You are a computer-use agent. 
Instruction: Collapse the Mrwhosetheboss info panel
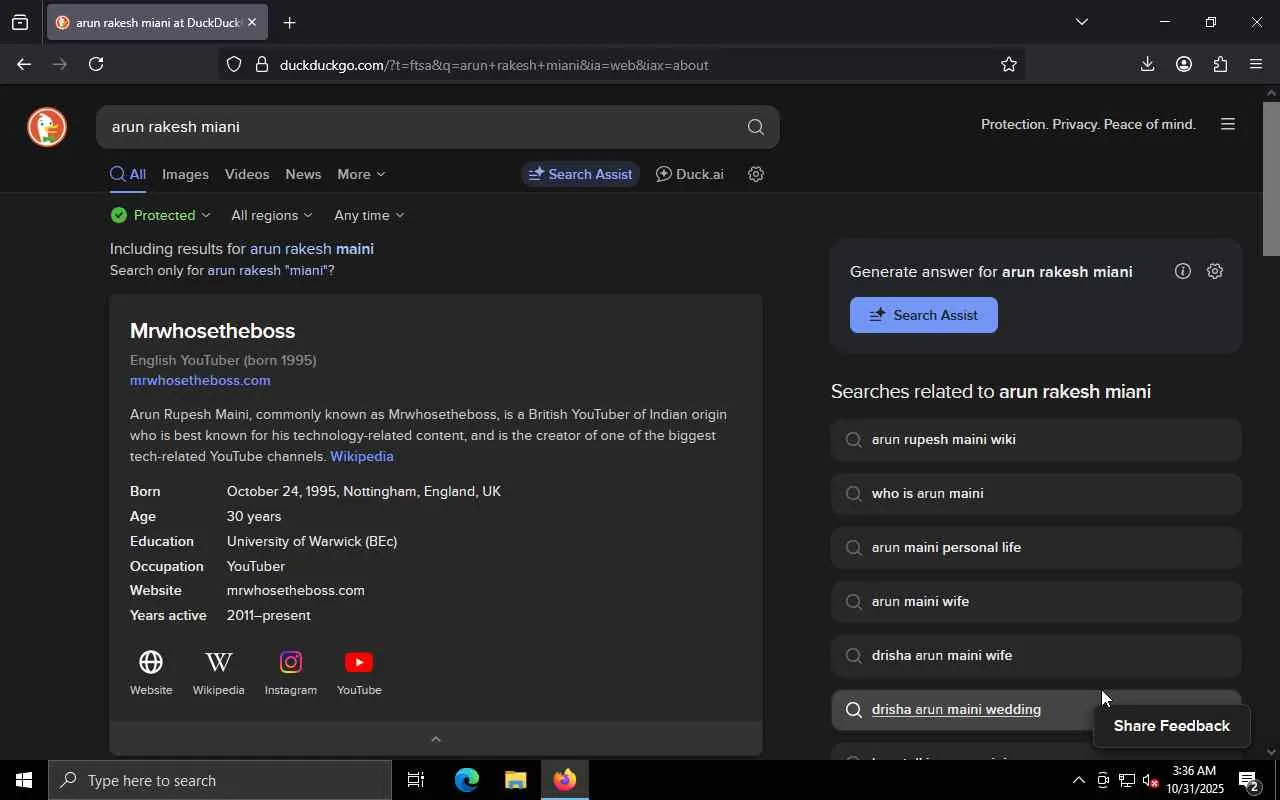click(x=435, y=739)
